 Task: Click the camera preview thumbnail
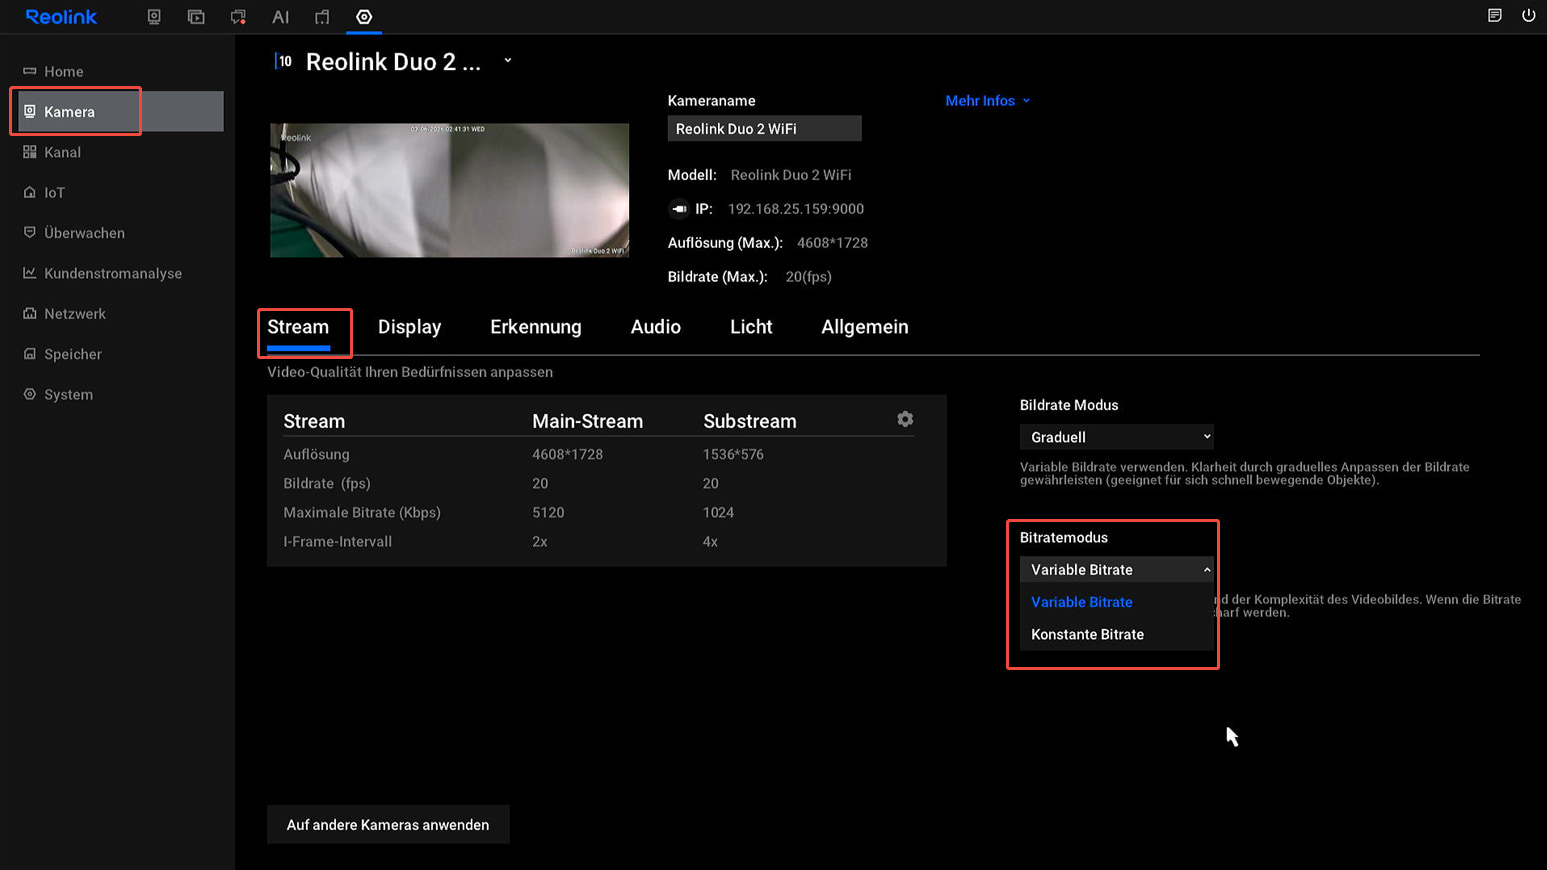(x=449, y=190)
